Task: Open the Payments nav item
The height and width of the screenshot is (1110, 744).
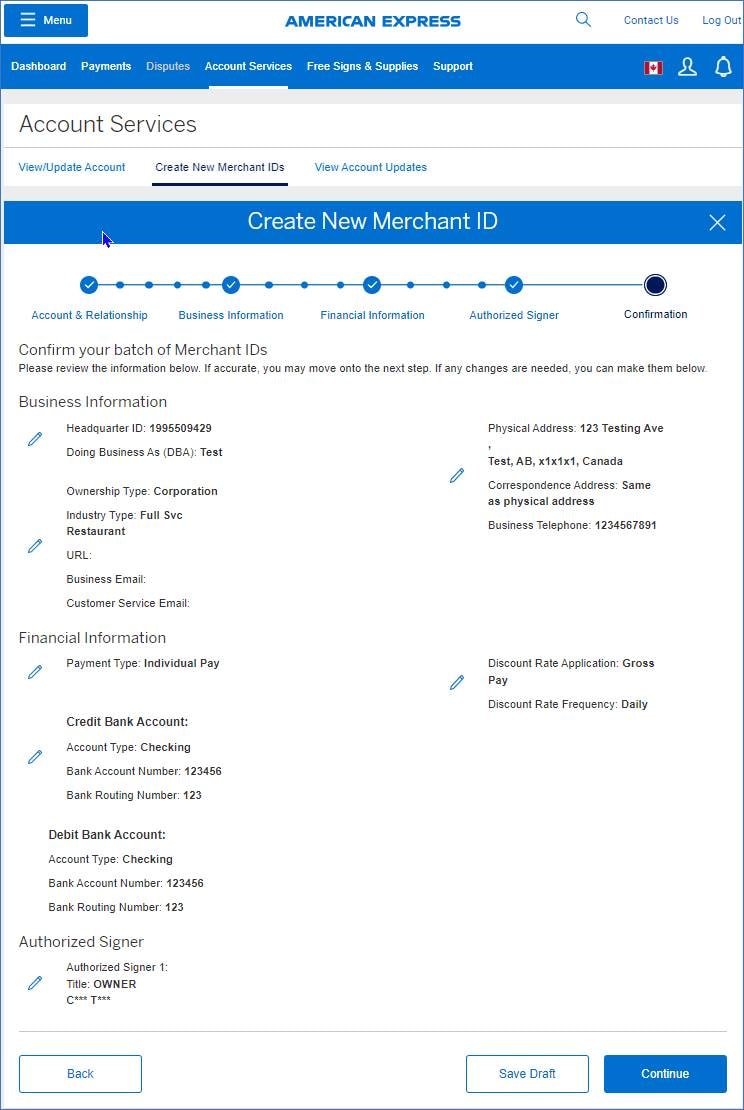Action: (106, 67)
